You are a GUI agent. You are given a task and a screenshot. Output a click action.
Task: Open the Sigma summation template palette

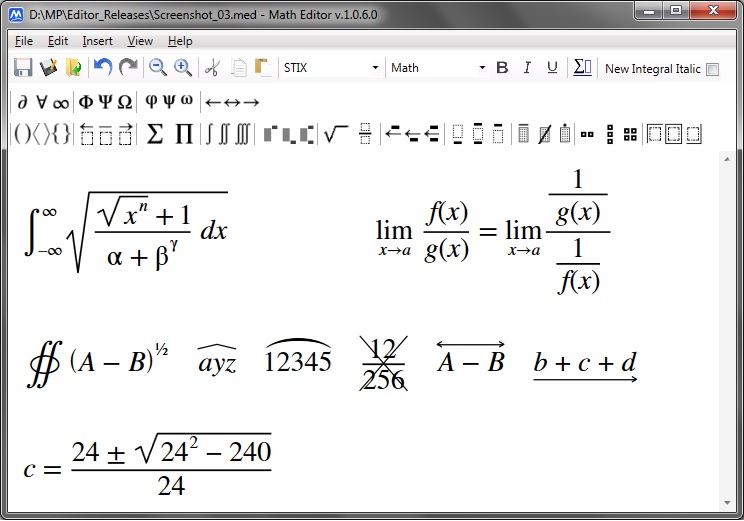(155, 134)
